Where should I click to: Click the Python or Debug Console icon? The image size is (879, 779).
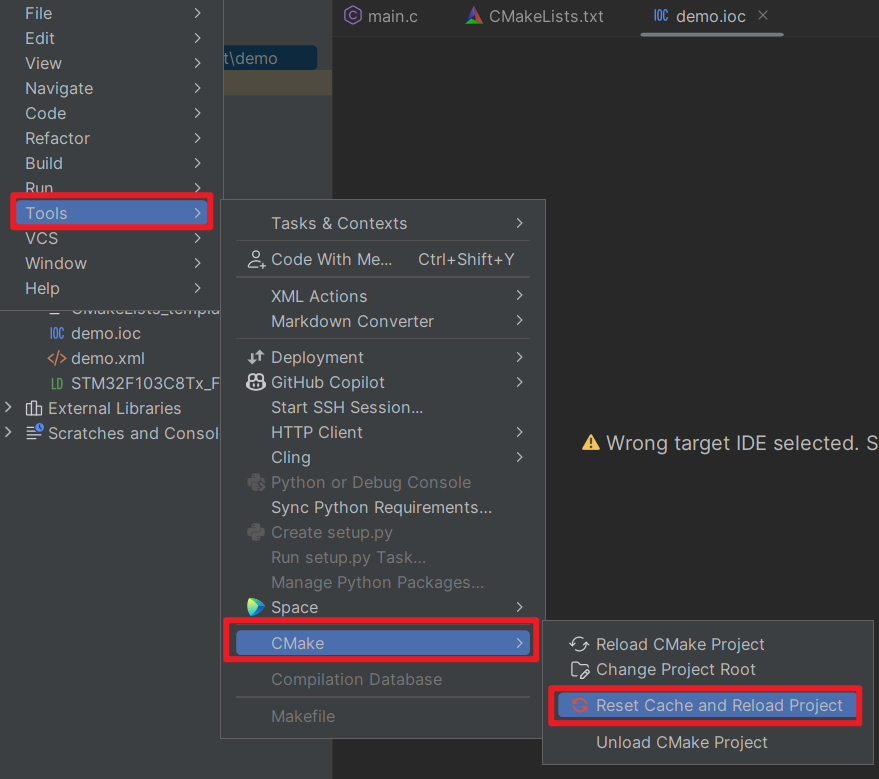pyautogui.click(x=256, y=482)
